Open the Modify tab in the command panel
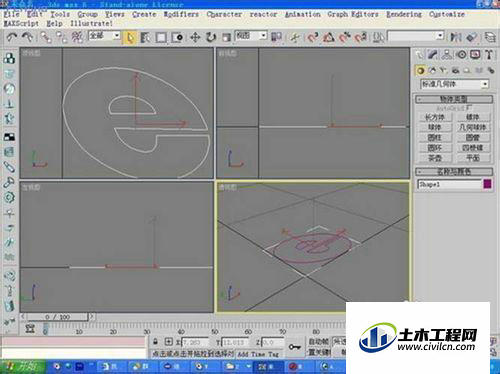 pyautogui.click(x=433, y=55)
